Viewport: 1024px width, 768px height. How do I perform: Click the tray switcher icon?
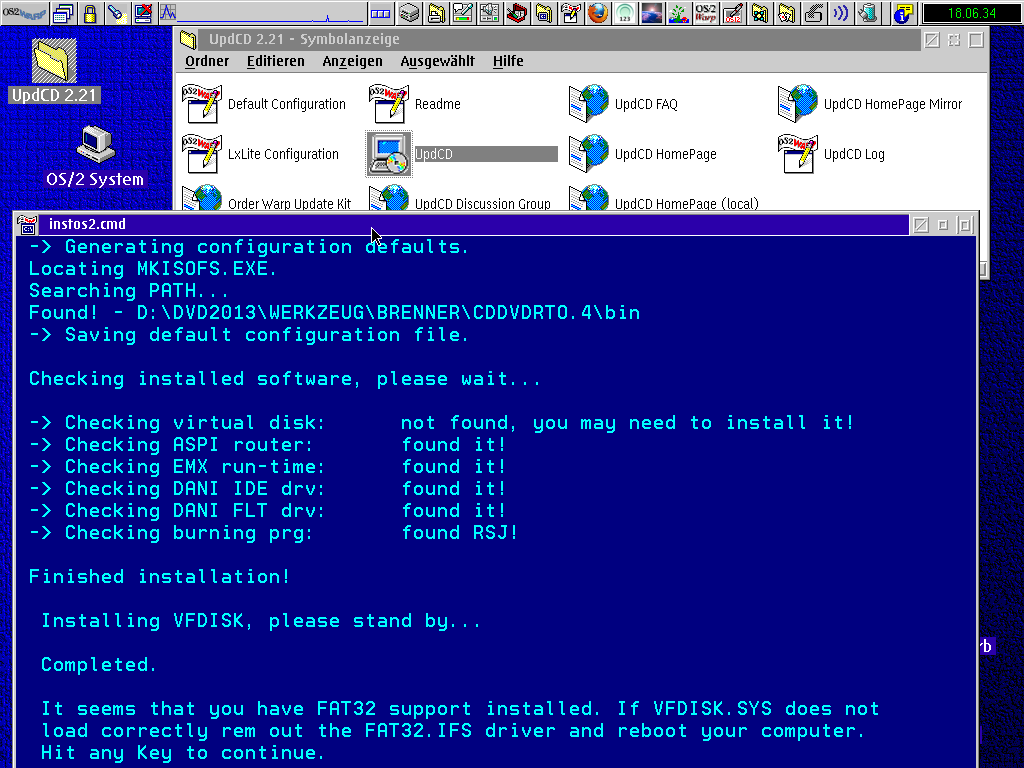(x=380, y=12)
